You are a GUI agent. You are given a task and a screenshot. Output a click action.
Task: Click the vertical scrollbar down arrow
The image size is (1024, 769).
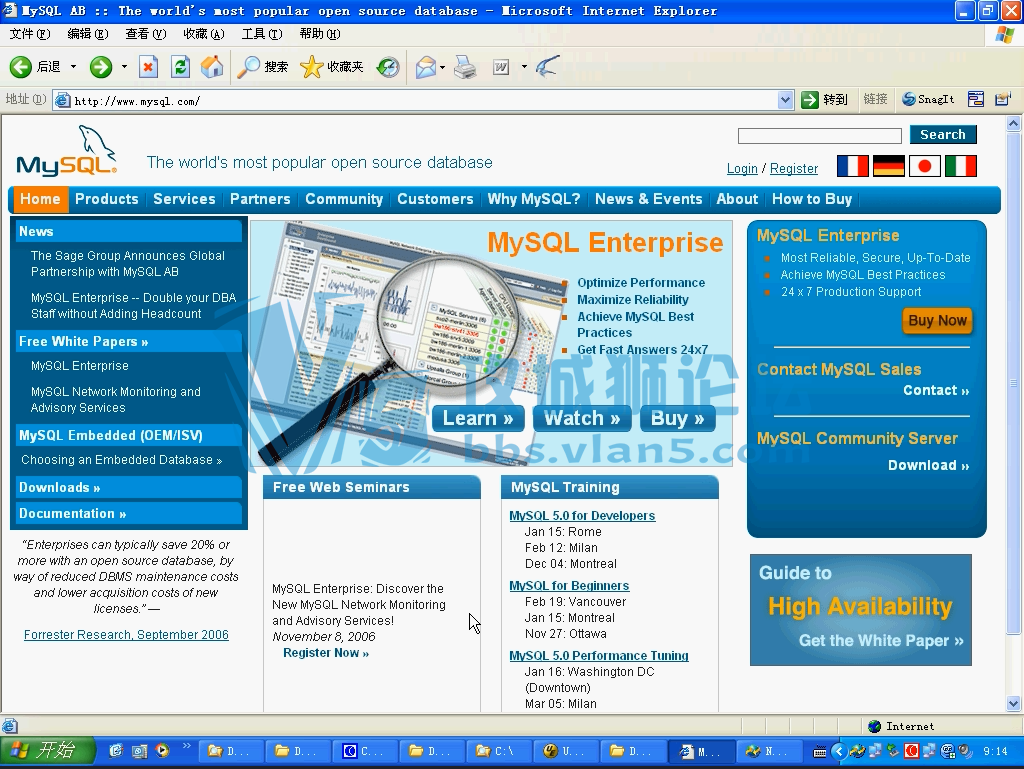pyautogui.click(x=1014, y=704)
